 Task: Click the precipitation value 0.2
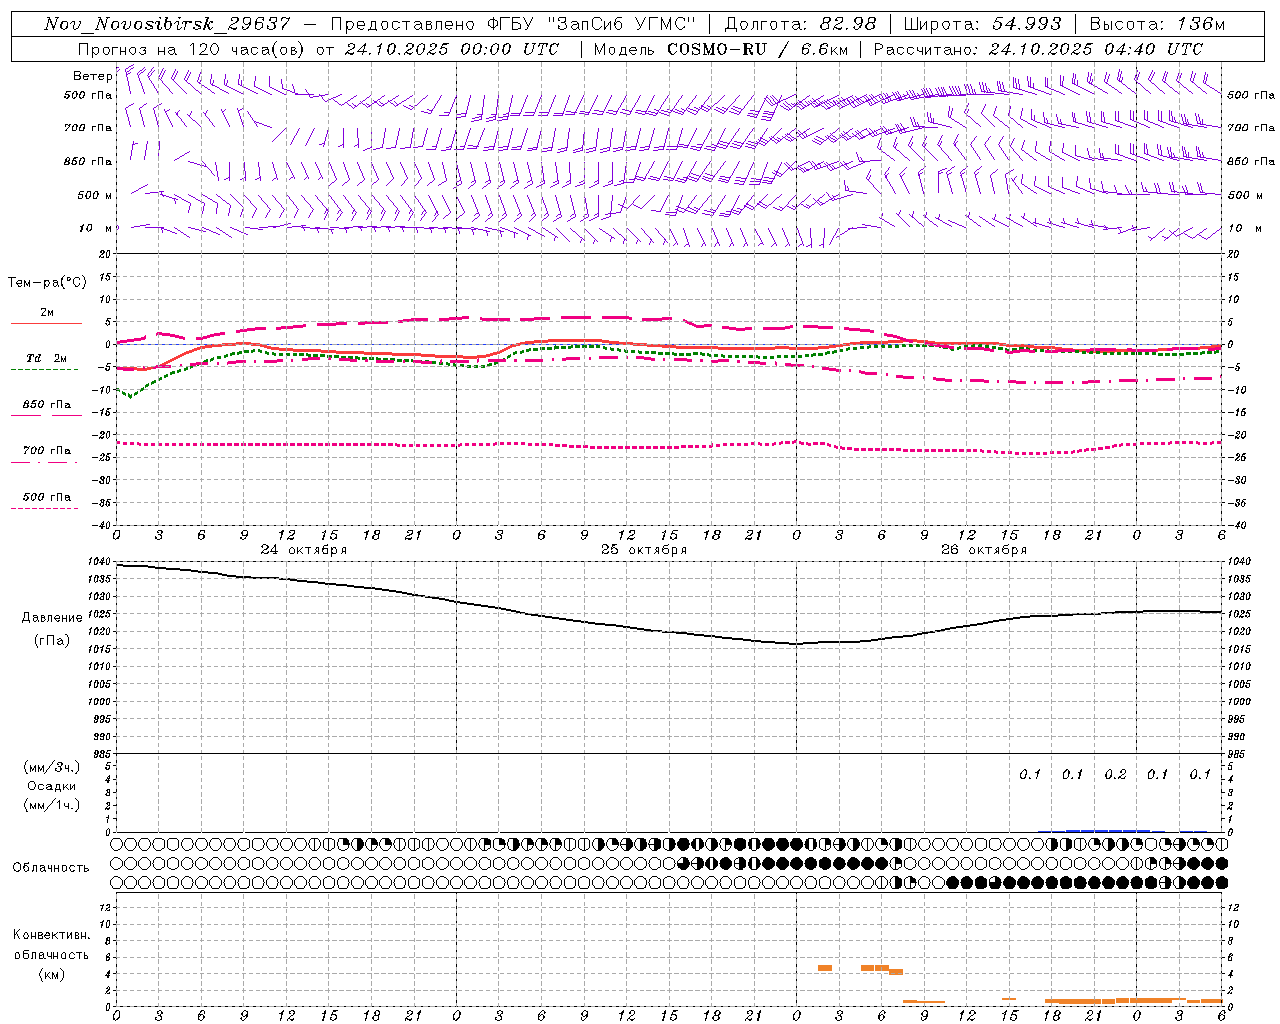[x=1115, y=775]
